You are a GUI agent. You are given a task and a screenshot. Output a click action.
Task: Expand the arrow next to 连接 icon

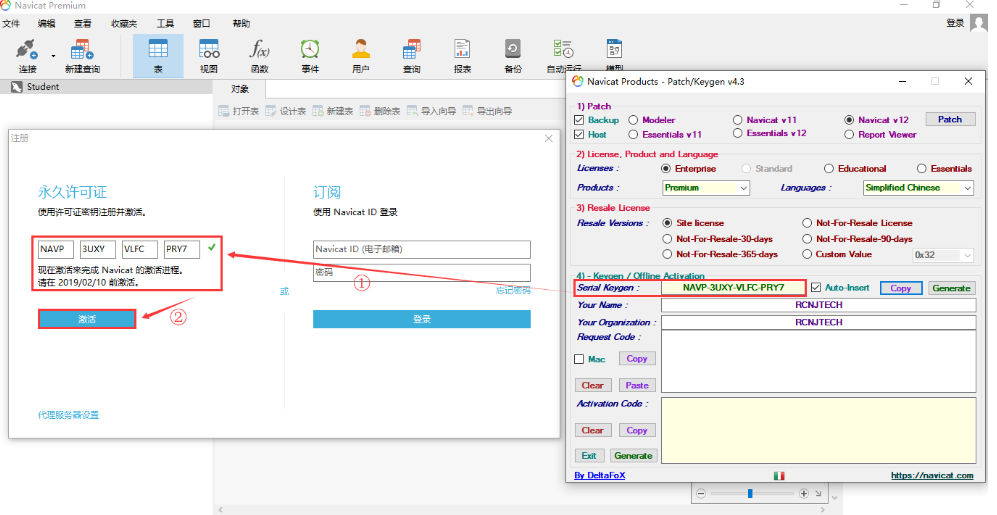(53, 56)
